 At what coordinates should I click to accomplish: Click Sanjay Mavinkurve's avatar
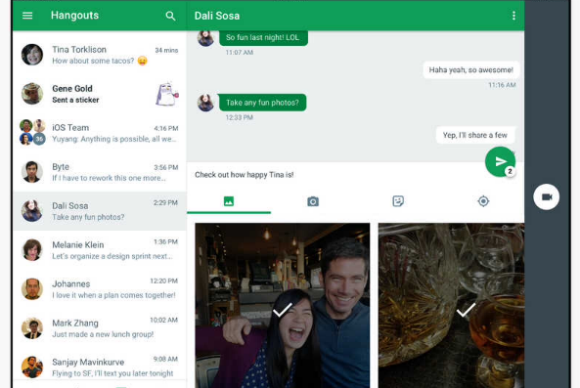pyautogui.click(x=32, y=367)
